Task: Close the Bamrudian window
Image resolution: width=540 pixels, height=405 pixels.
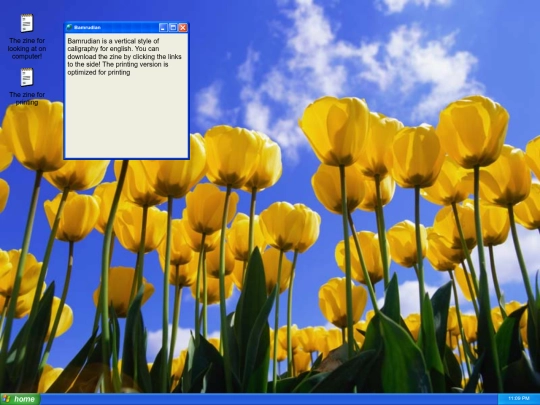Action: pyautogui.click(x=183, y=28)
